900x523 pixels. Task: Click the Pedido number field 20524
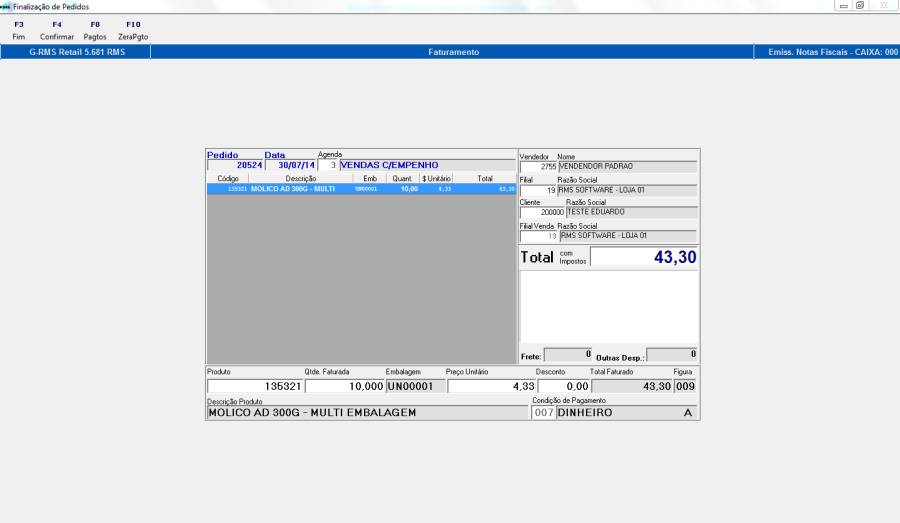[235, 165]
